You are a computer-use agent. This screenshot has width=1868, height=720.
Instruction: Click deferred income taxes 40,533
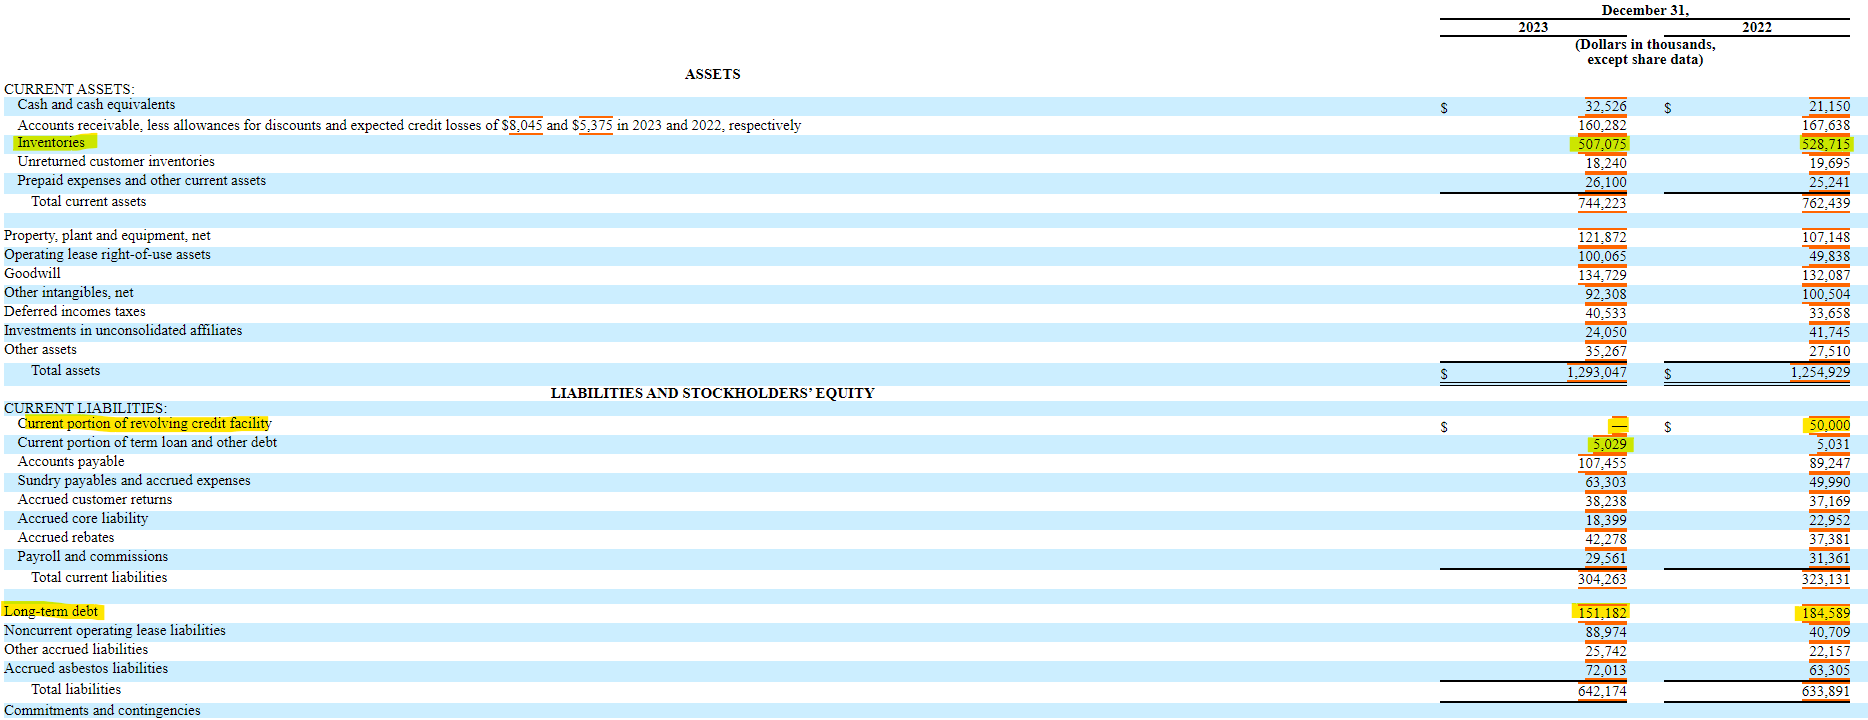tap(1605, 313)
